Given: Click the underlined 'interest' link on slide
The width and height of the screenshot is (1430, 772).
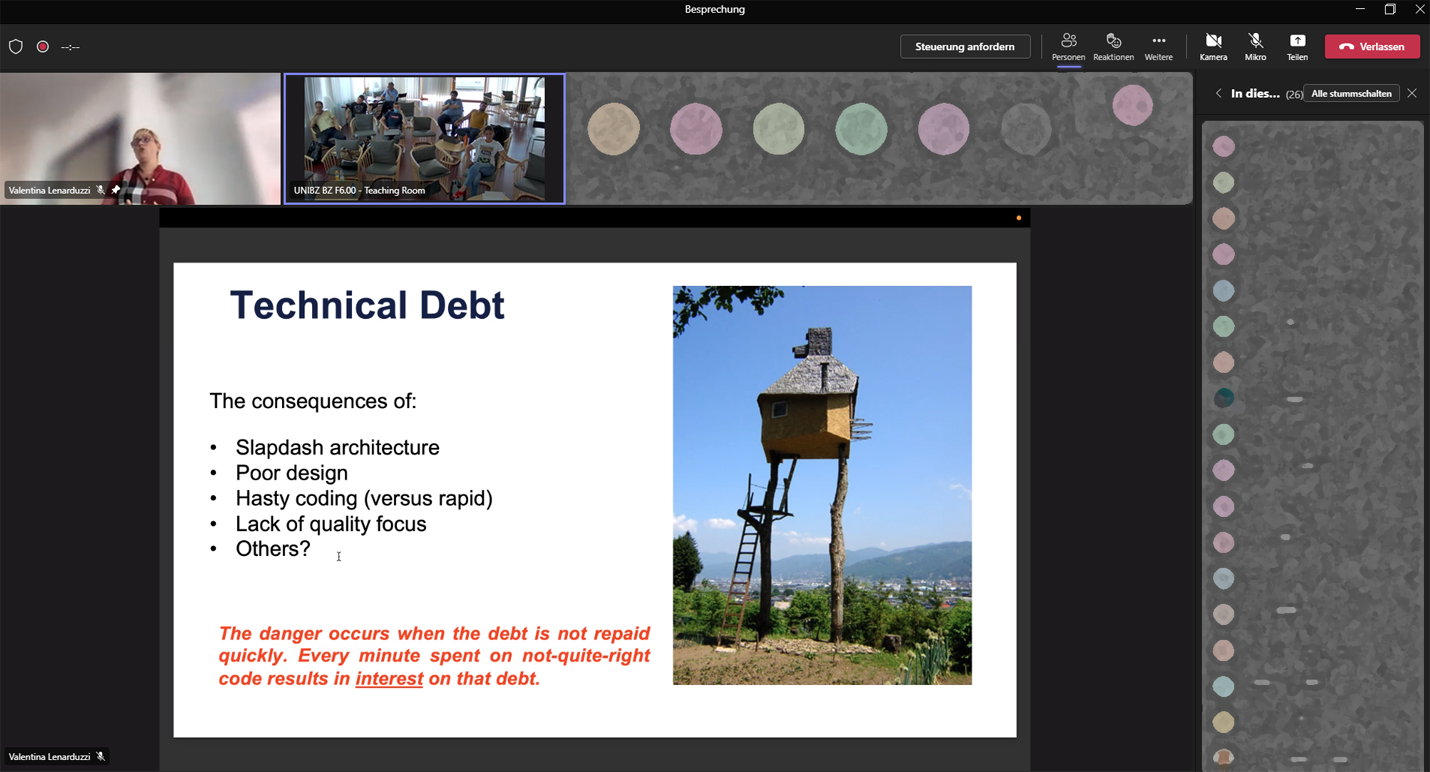Looking at the screenshot, I should (389, 679).
